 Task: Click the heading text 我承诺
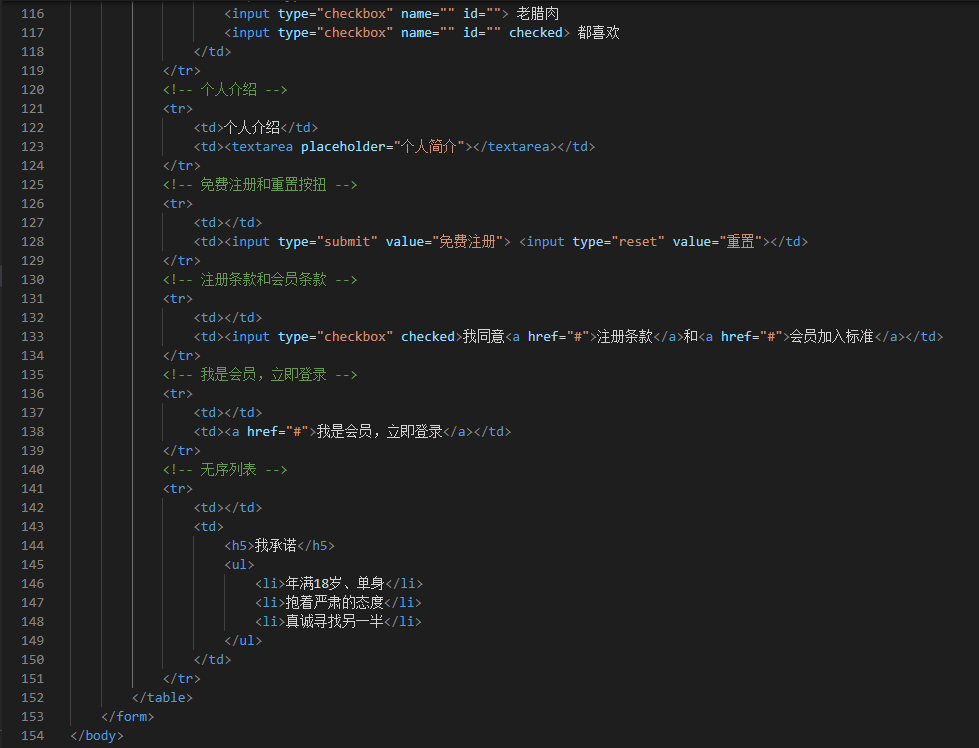point(275,546)
